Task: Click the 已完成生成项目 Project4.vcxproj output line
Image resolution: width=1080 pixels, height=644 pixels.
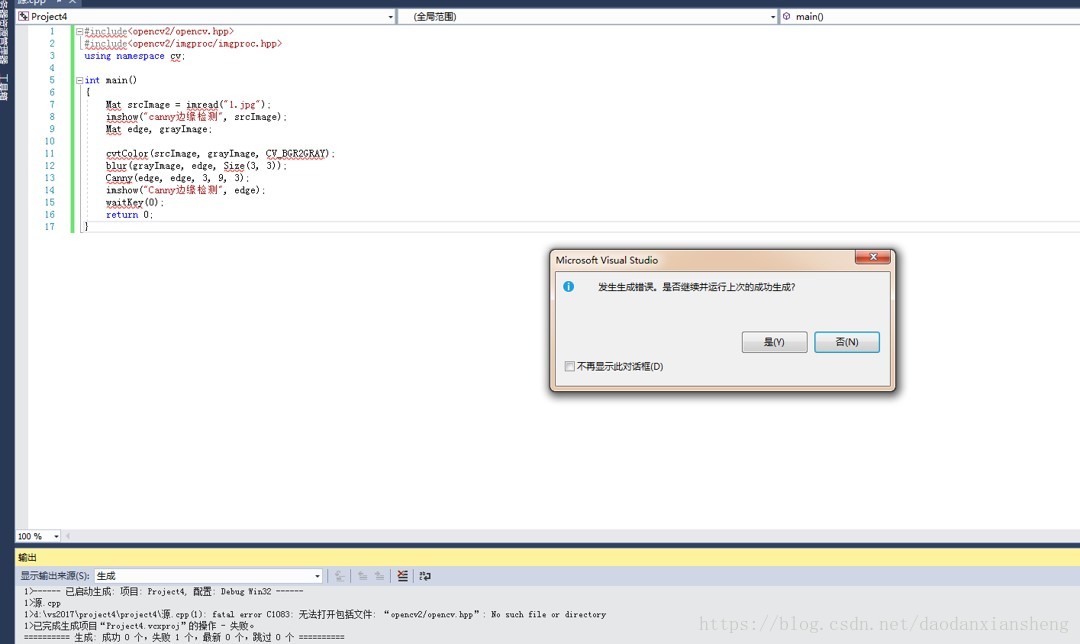Action: tap(139, 626)
